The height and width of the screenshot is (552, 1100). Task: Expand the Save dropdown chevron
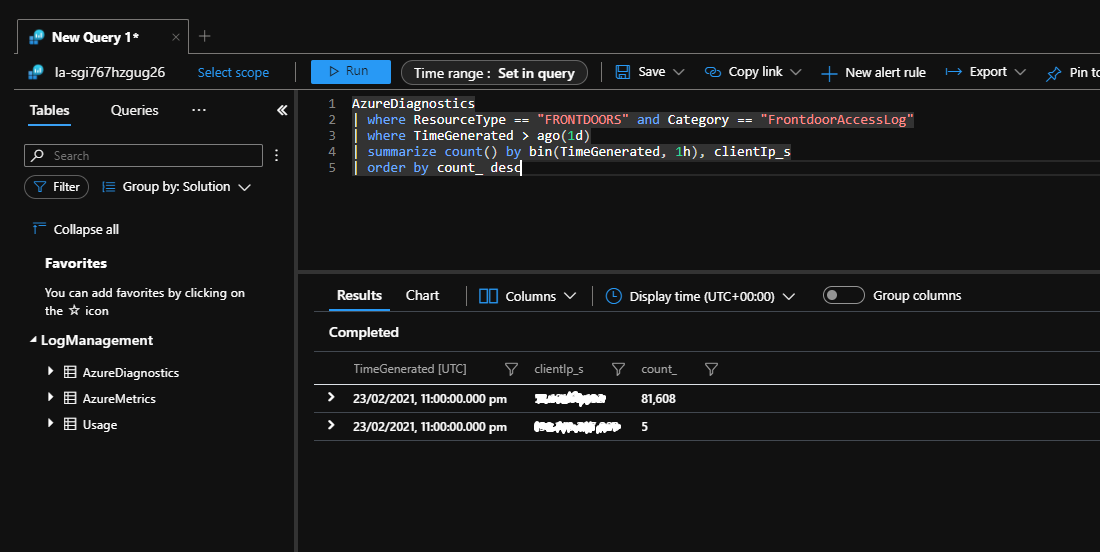pos(678,72)
